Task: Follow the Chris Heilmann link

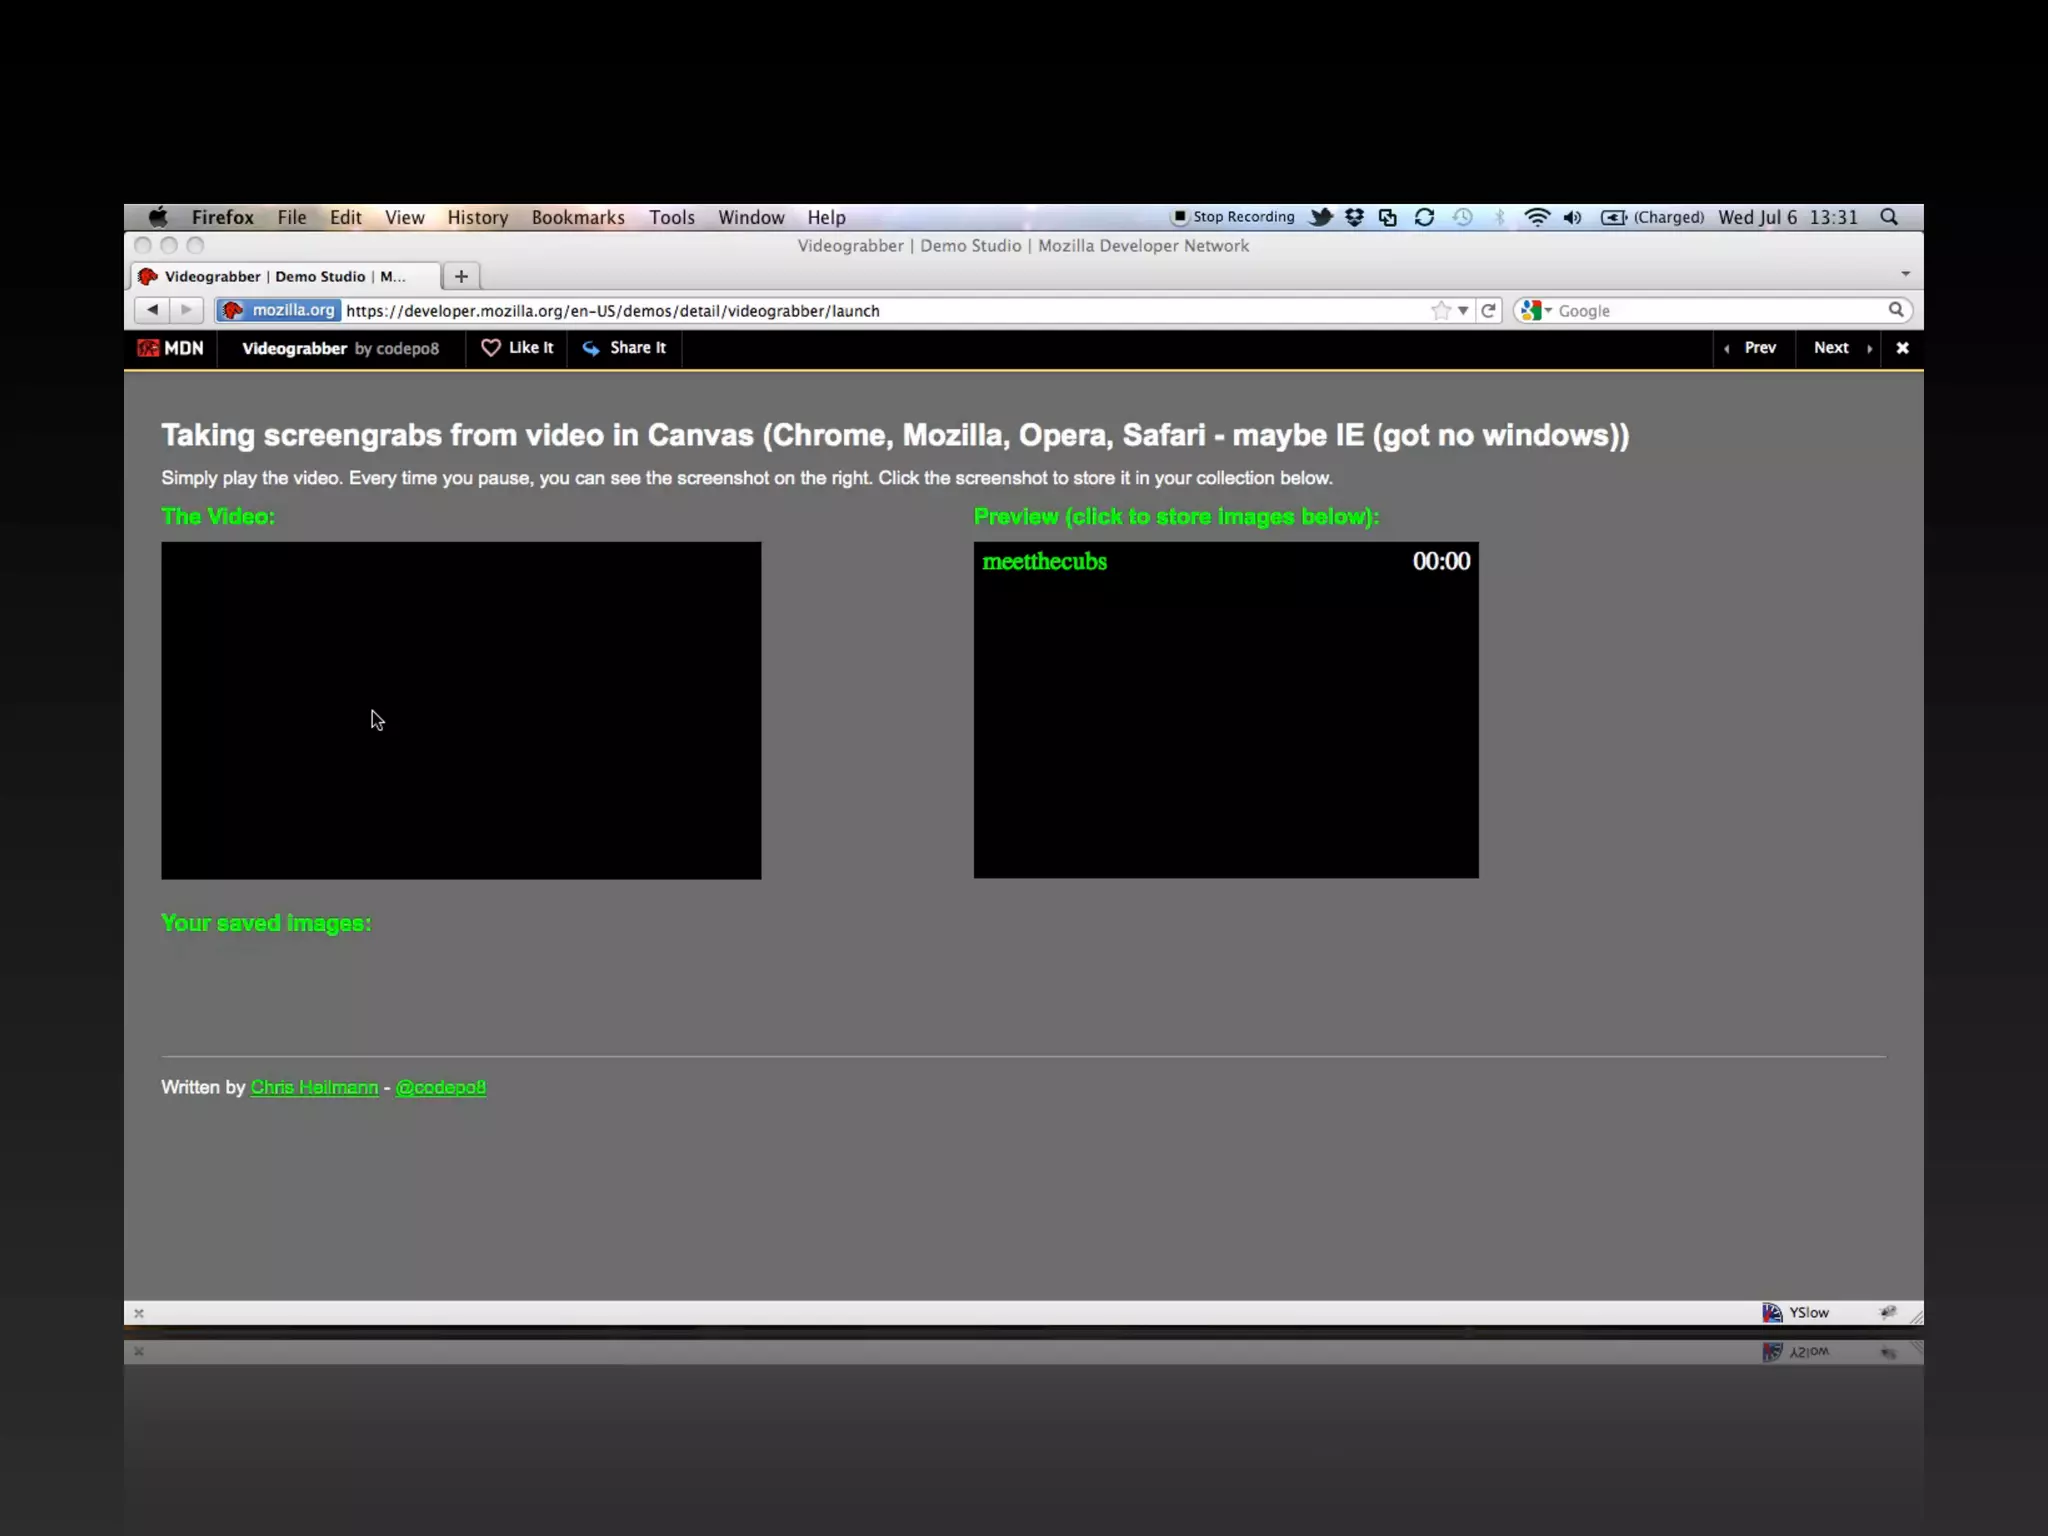Action: (x=314, y=1087)
